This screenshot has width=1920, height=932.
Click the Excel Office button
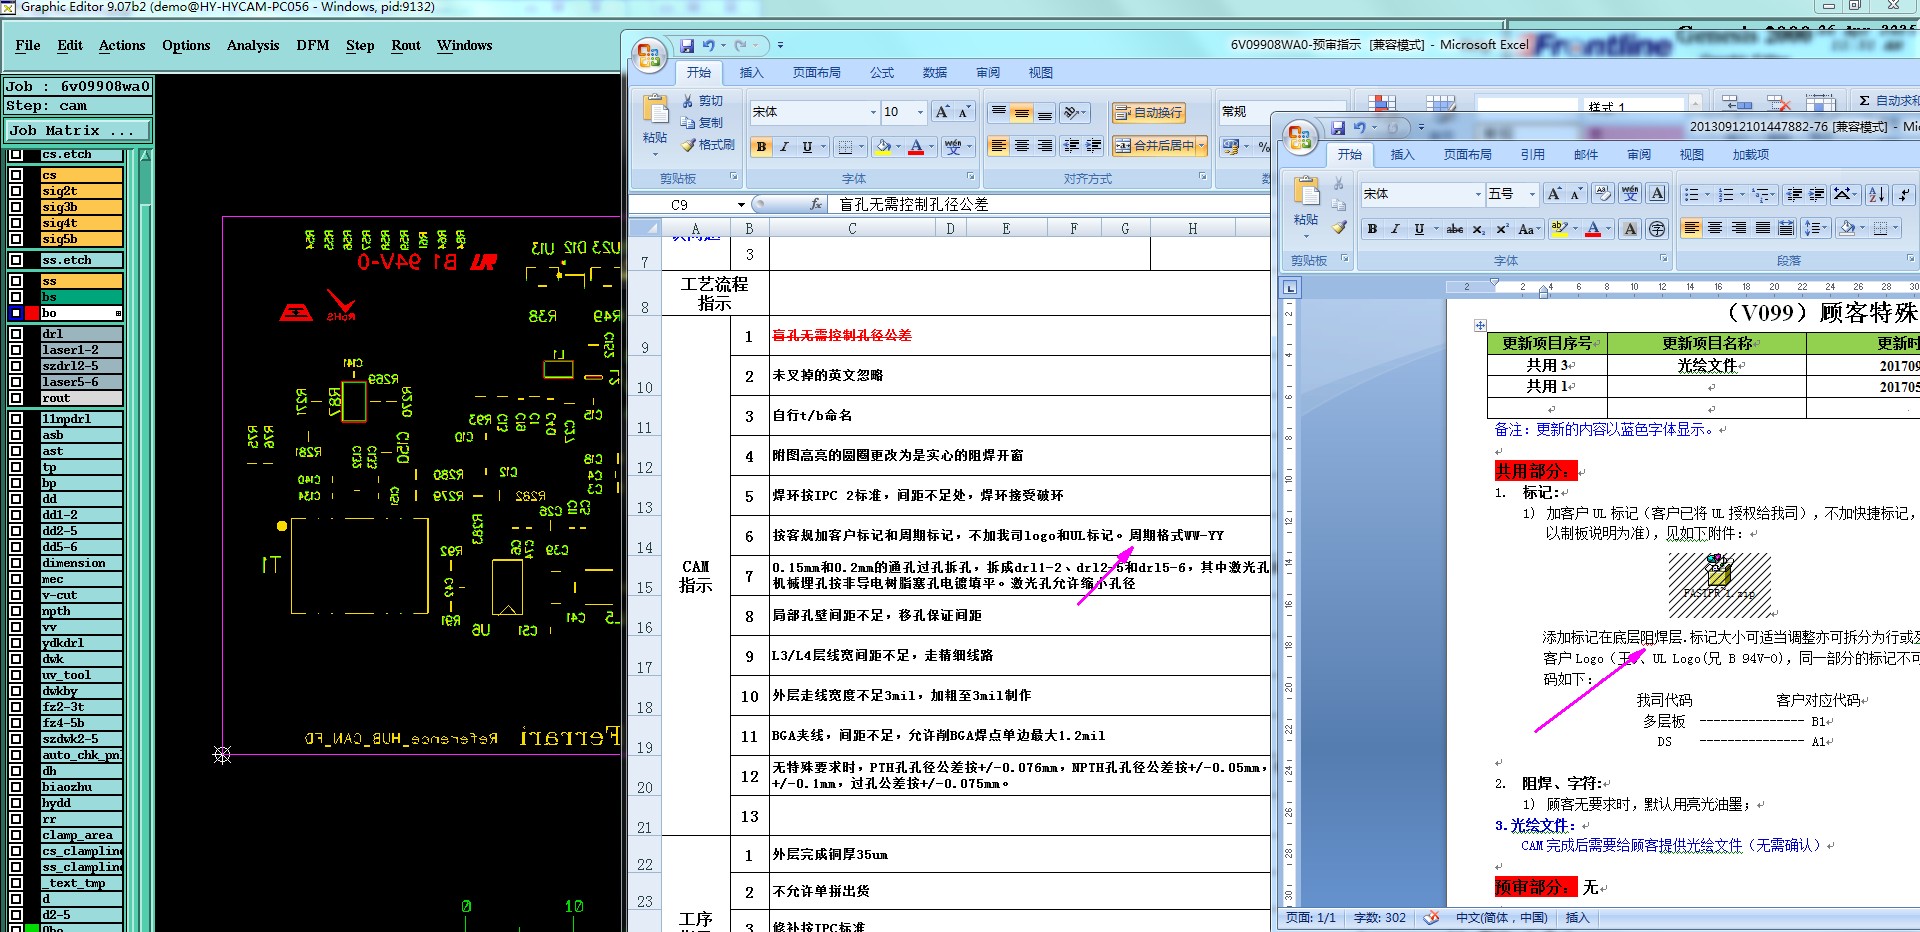[649, 55]
